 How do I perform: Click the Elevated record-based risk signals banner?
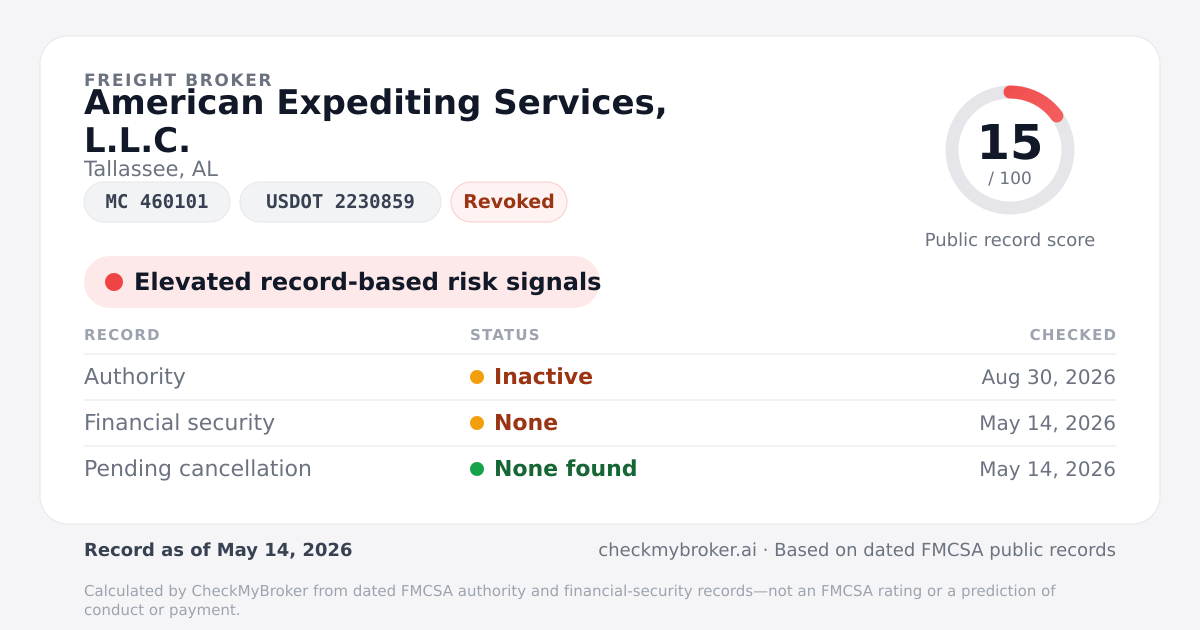(x=342, y=282)
